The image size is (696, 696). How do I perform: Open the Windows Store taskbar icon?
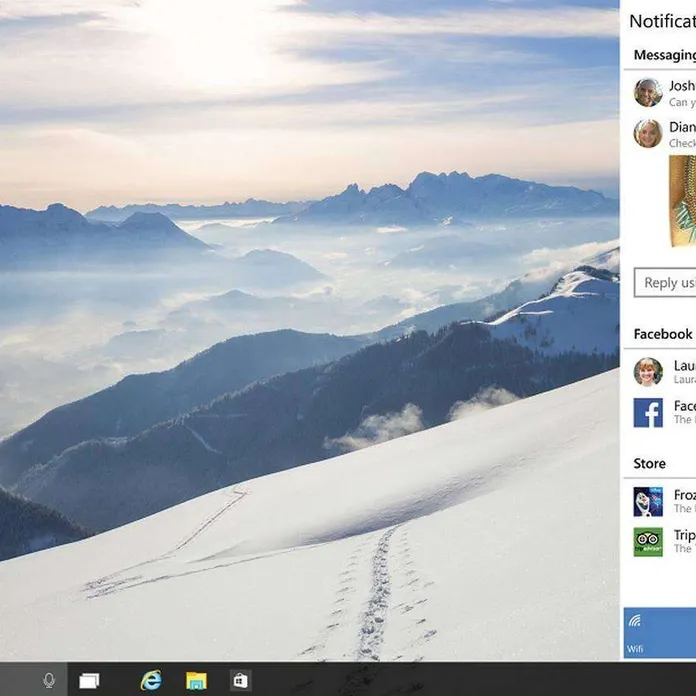point(240,680)
